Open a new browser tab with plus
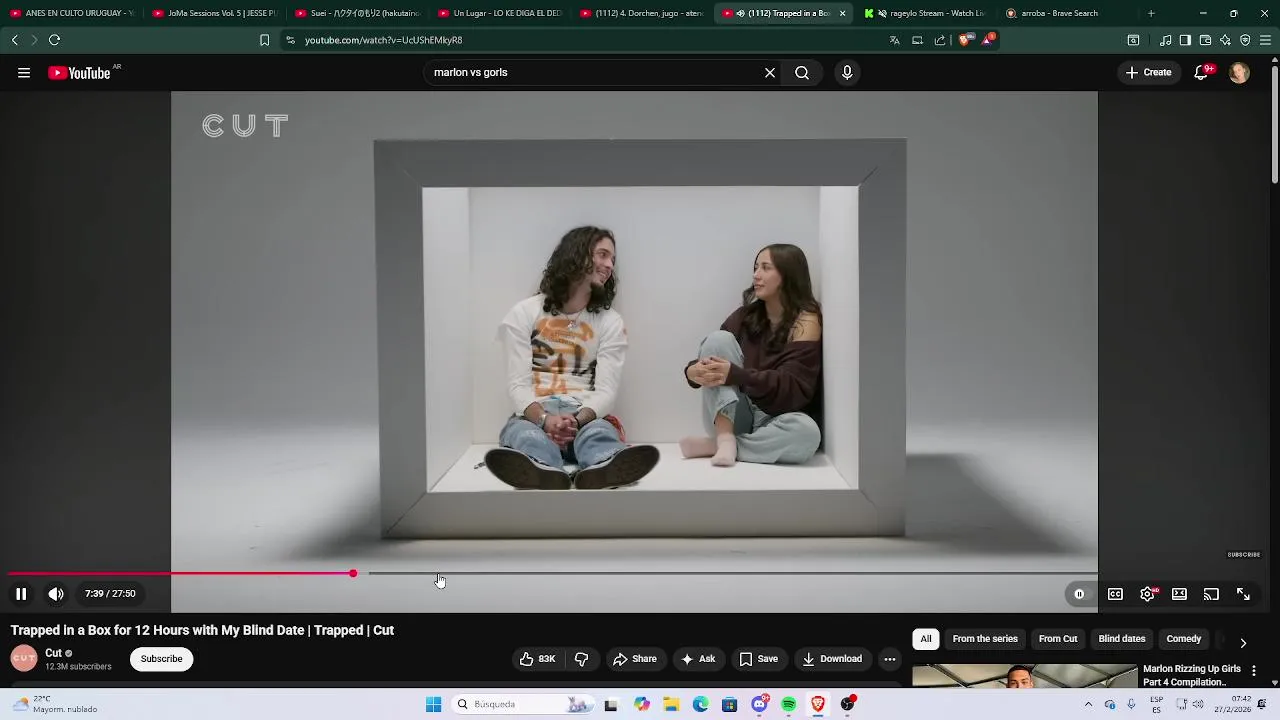The height and width of the screenshot is (720, 1280). click(1151, 13)
